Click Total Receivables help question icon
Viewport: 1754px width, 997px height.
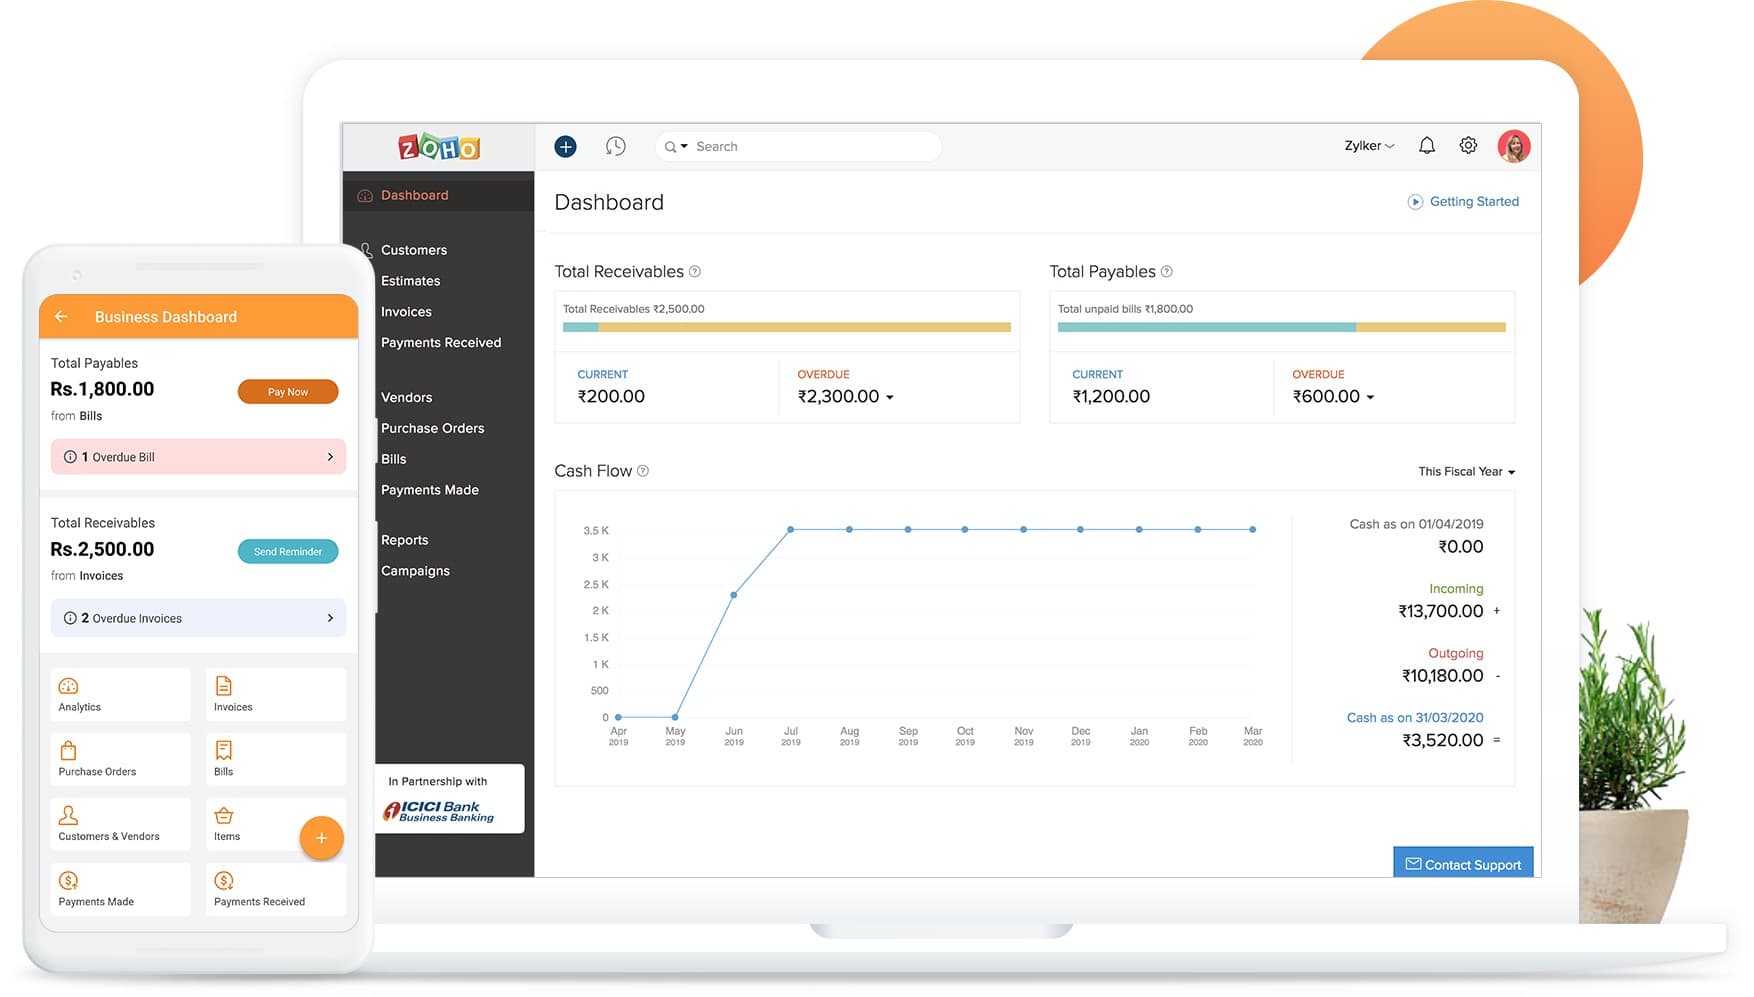click(x=695, y=272)
